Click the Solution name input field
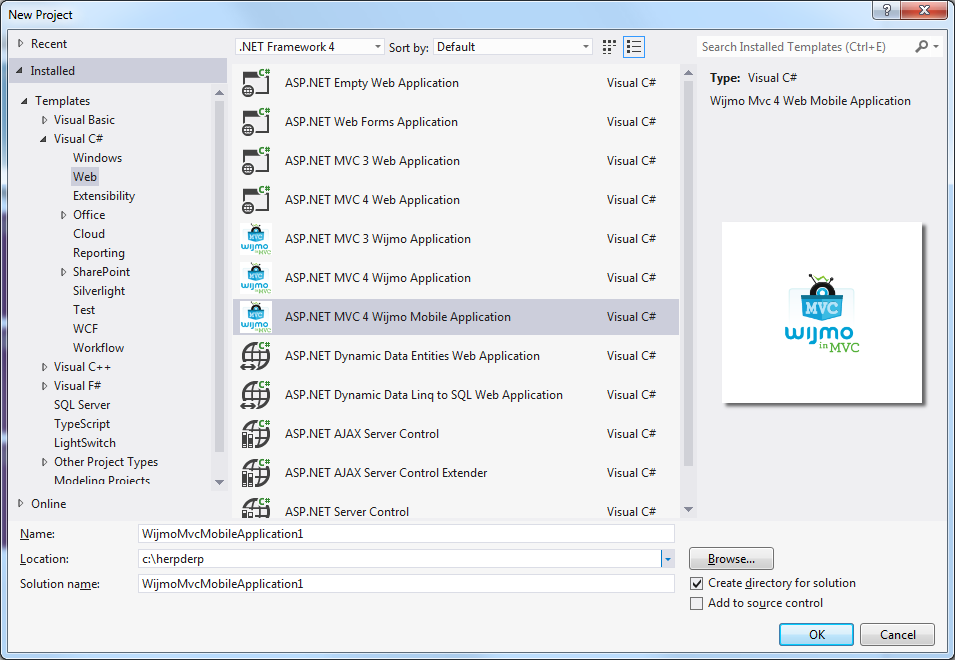This screenshot has width=955, height=660. pos(406,584)
